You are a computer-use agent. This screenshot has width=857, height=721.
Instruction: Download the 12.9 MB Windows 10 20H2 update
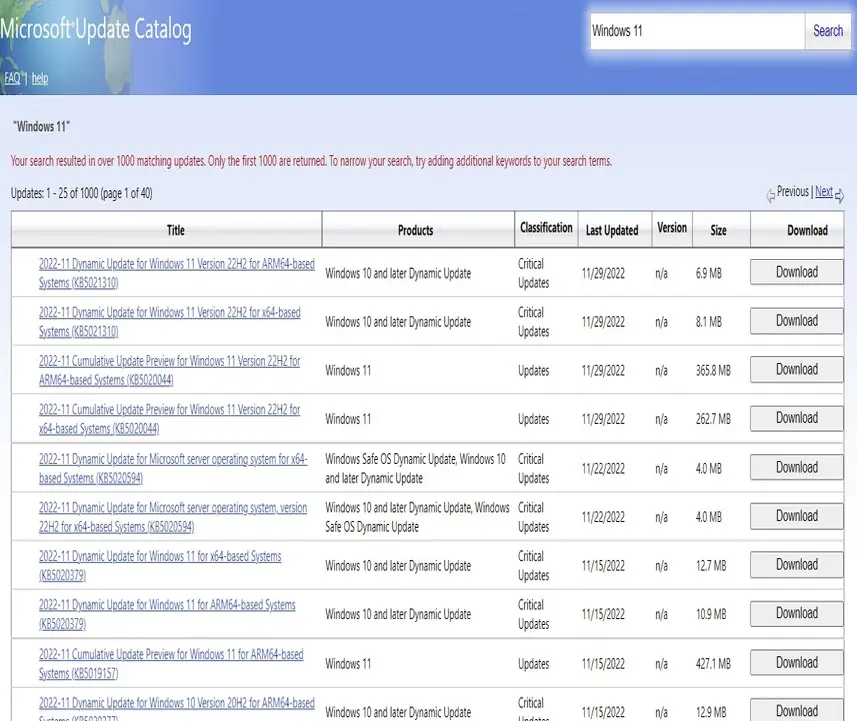coord(796,710)
